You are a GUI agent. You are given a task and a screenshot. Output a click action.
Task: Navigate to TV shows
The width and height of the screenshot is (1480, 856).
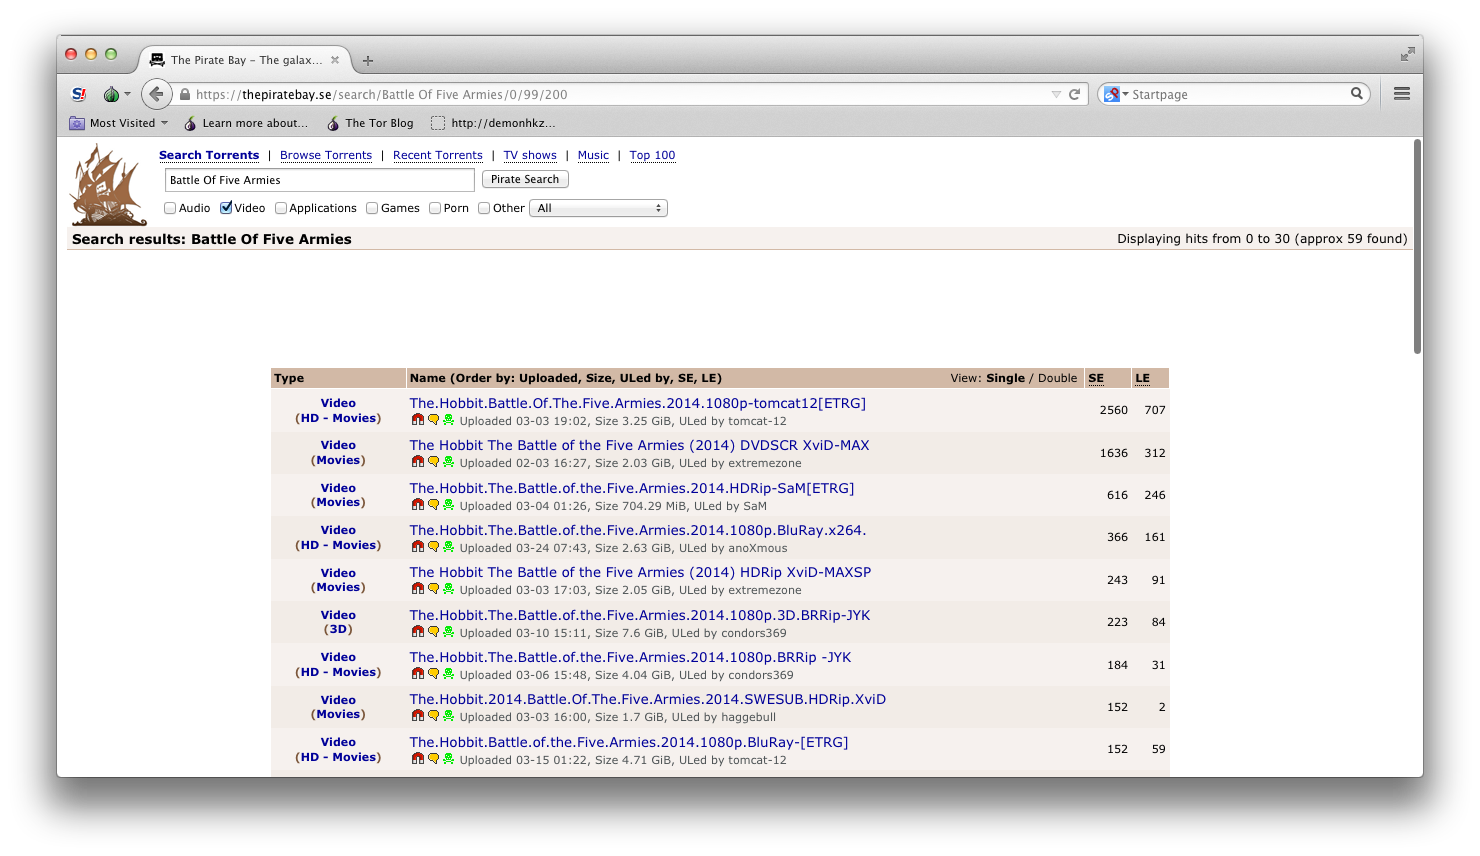530,155
